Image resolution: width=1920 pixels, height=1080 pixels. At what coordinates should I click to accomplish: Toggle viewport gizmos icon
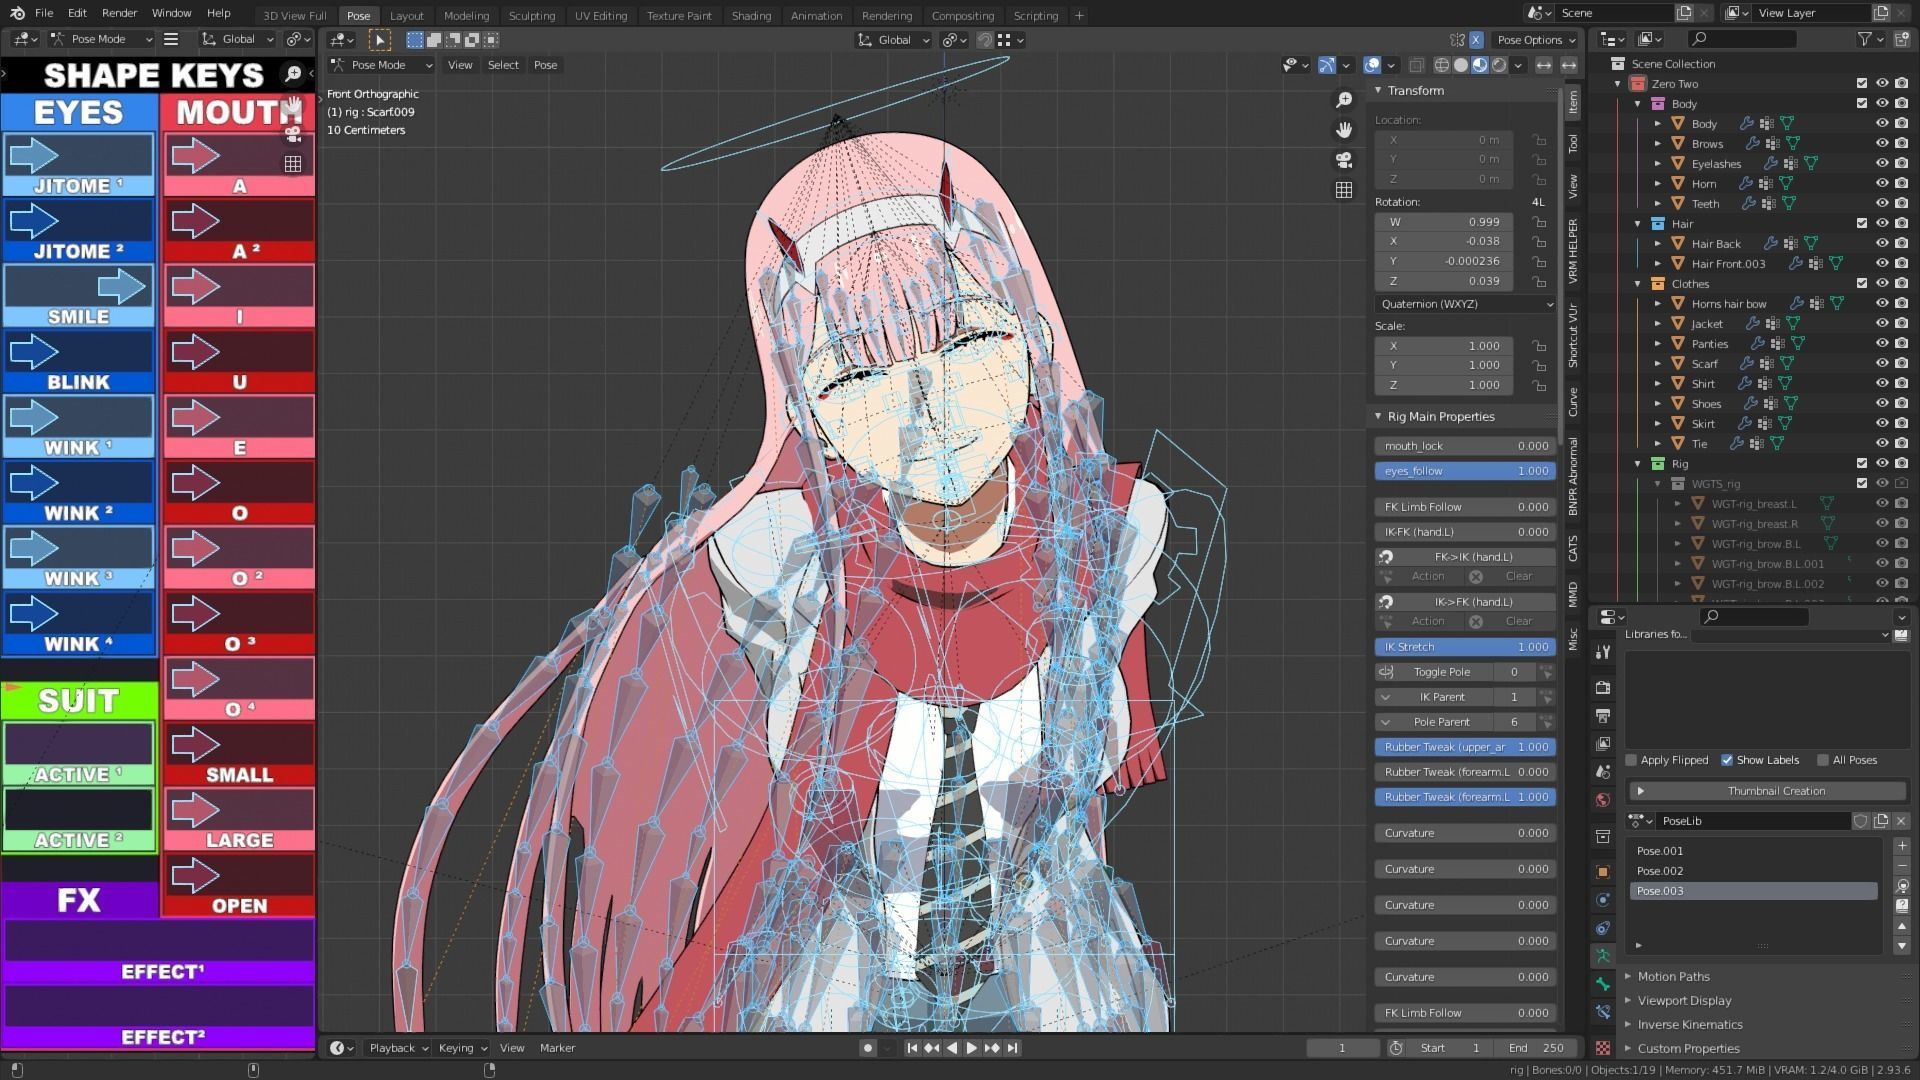tap(1327, 65)
